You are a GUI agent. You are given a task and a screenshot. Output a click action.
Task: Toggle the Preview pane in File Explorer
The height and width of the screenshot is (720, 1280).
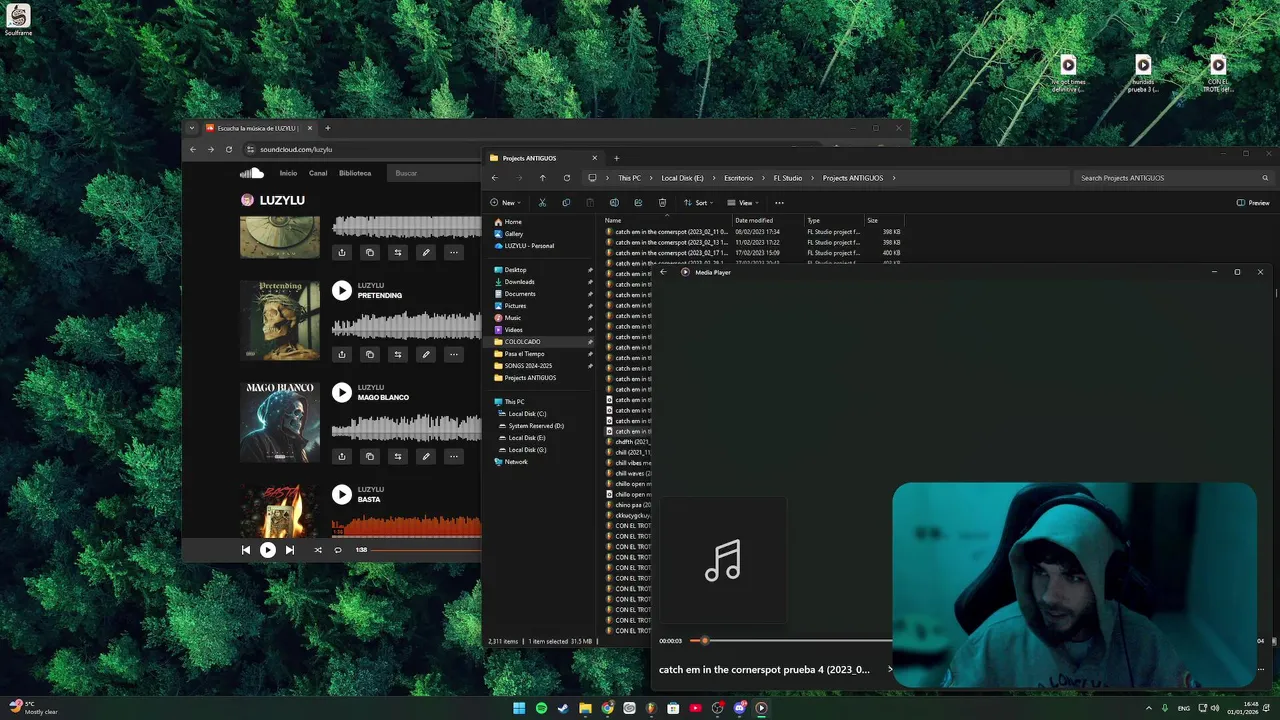(x=1253, y=203)
